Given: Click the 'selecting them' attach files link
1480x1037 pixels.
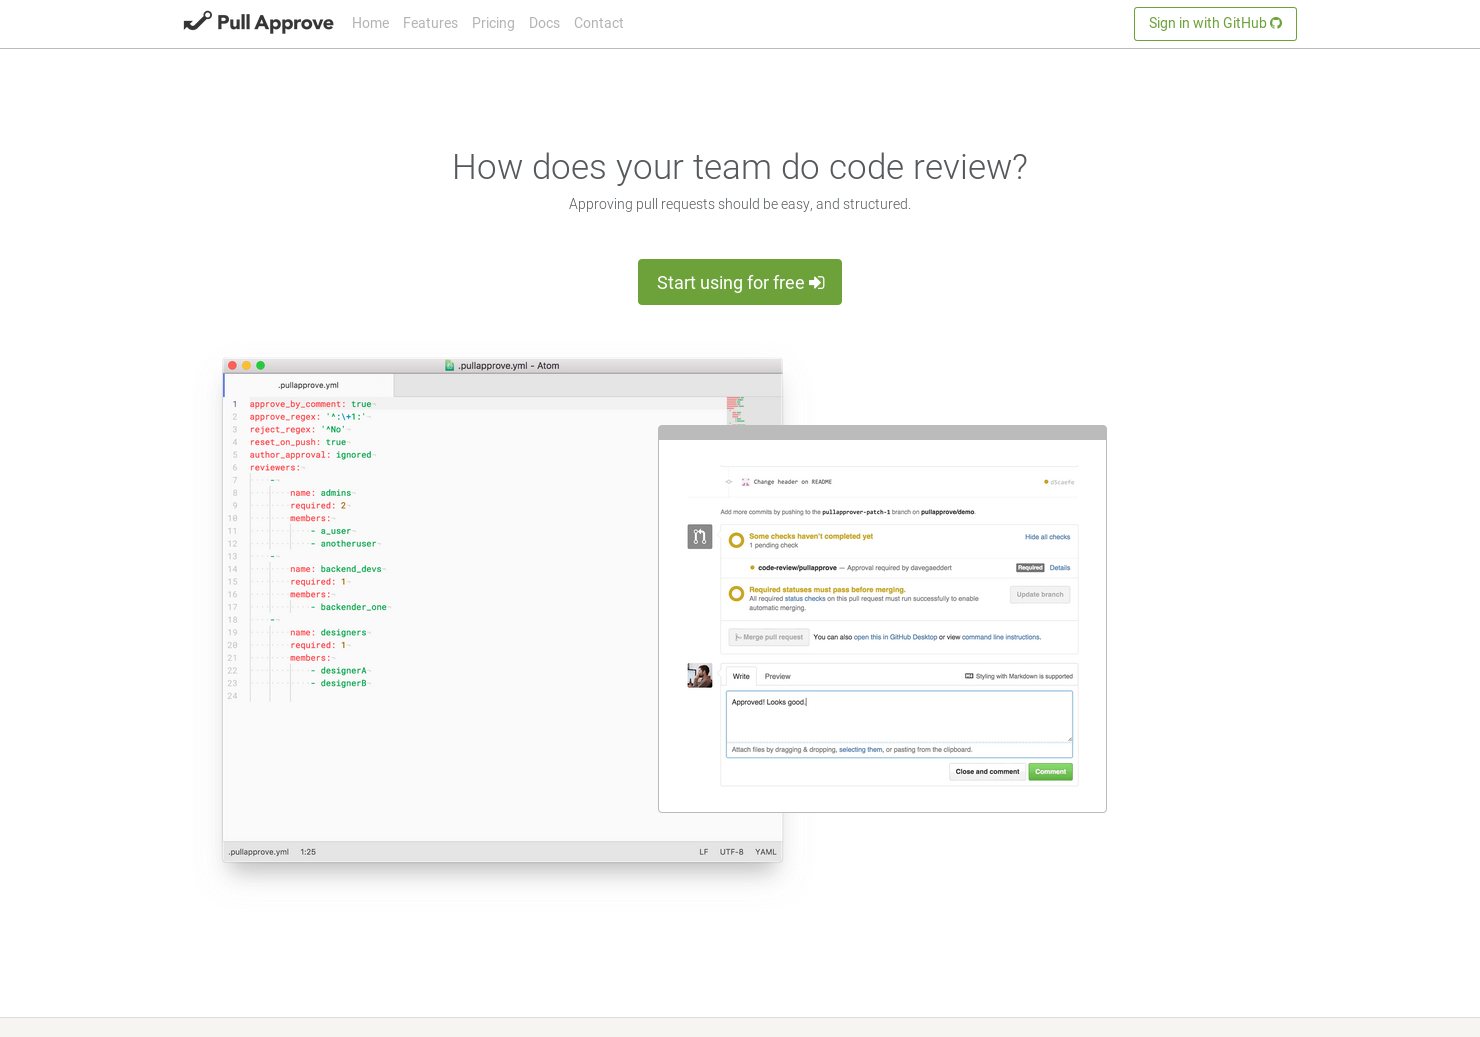Looking at the screenshot, I should 861,749.
